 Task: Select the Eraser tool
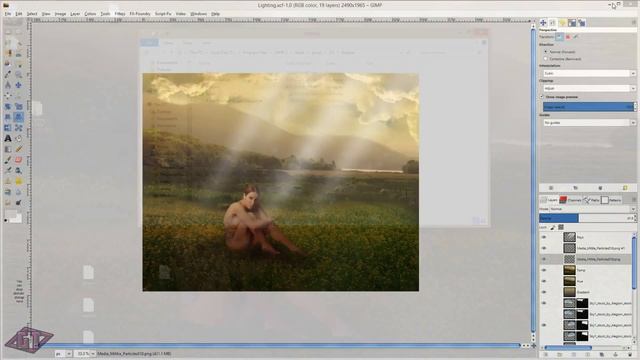[x=18, y=160]
